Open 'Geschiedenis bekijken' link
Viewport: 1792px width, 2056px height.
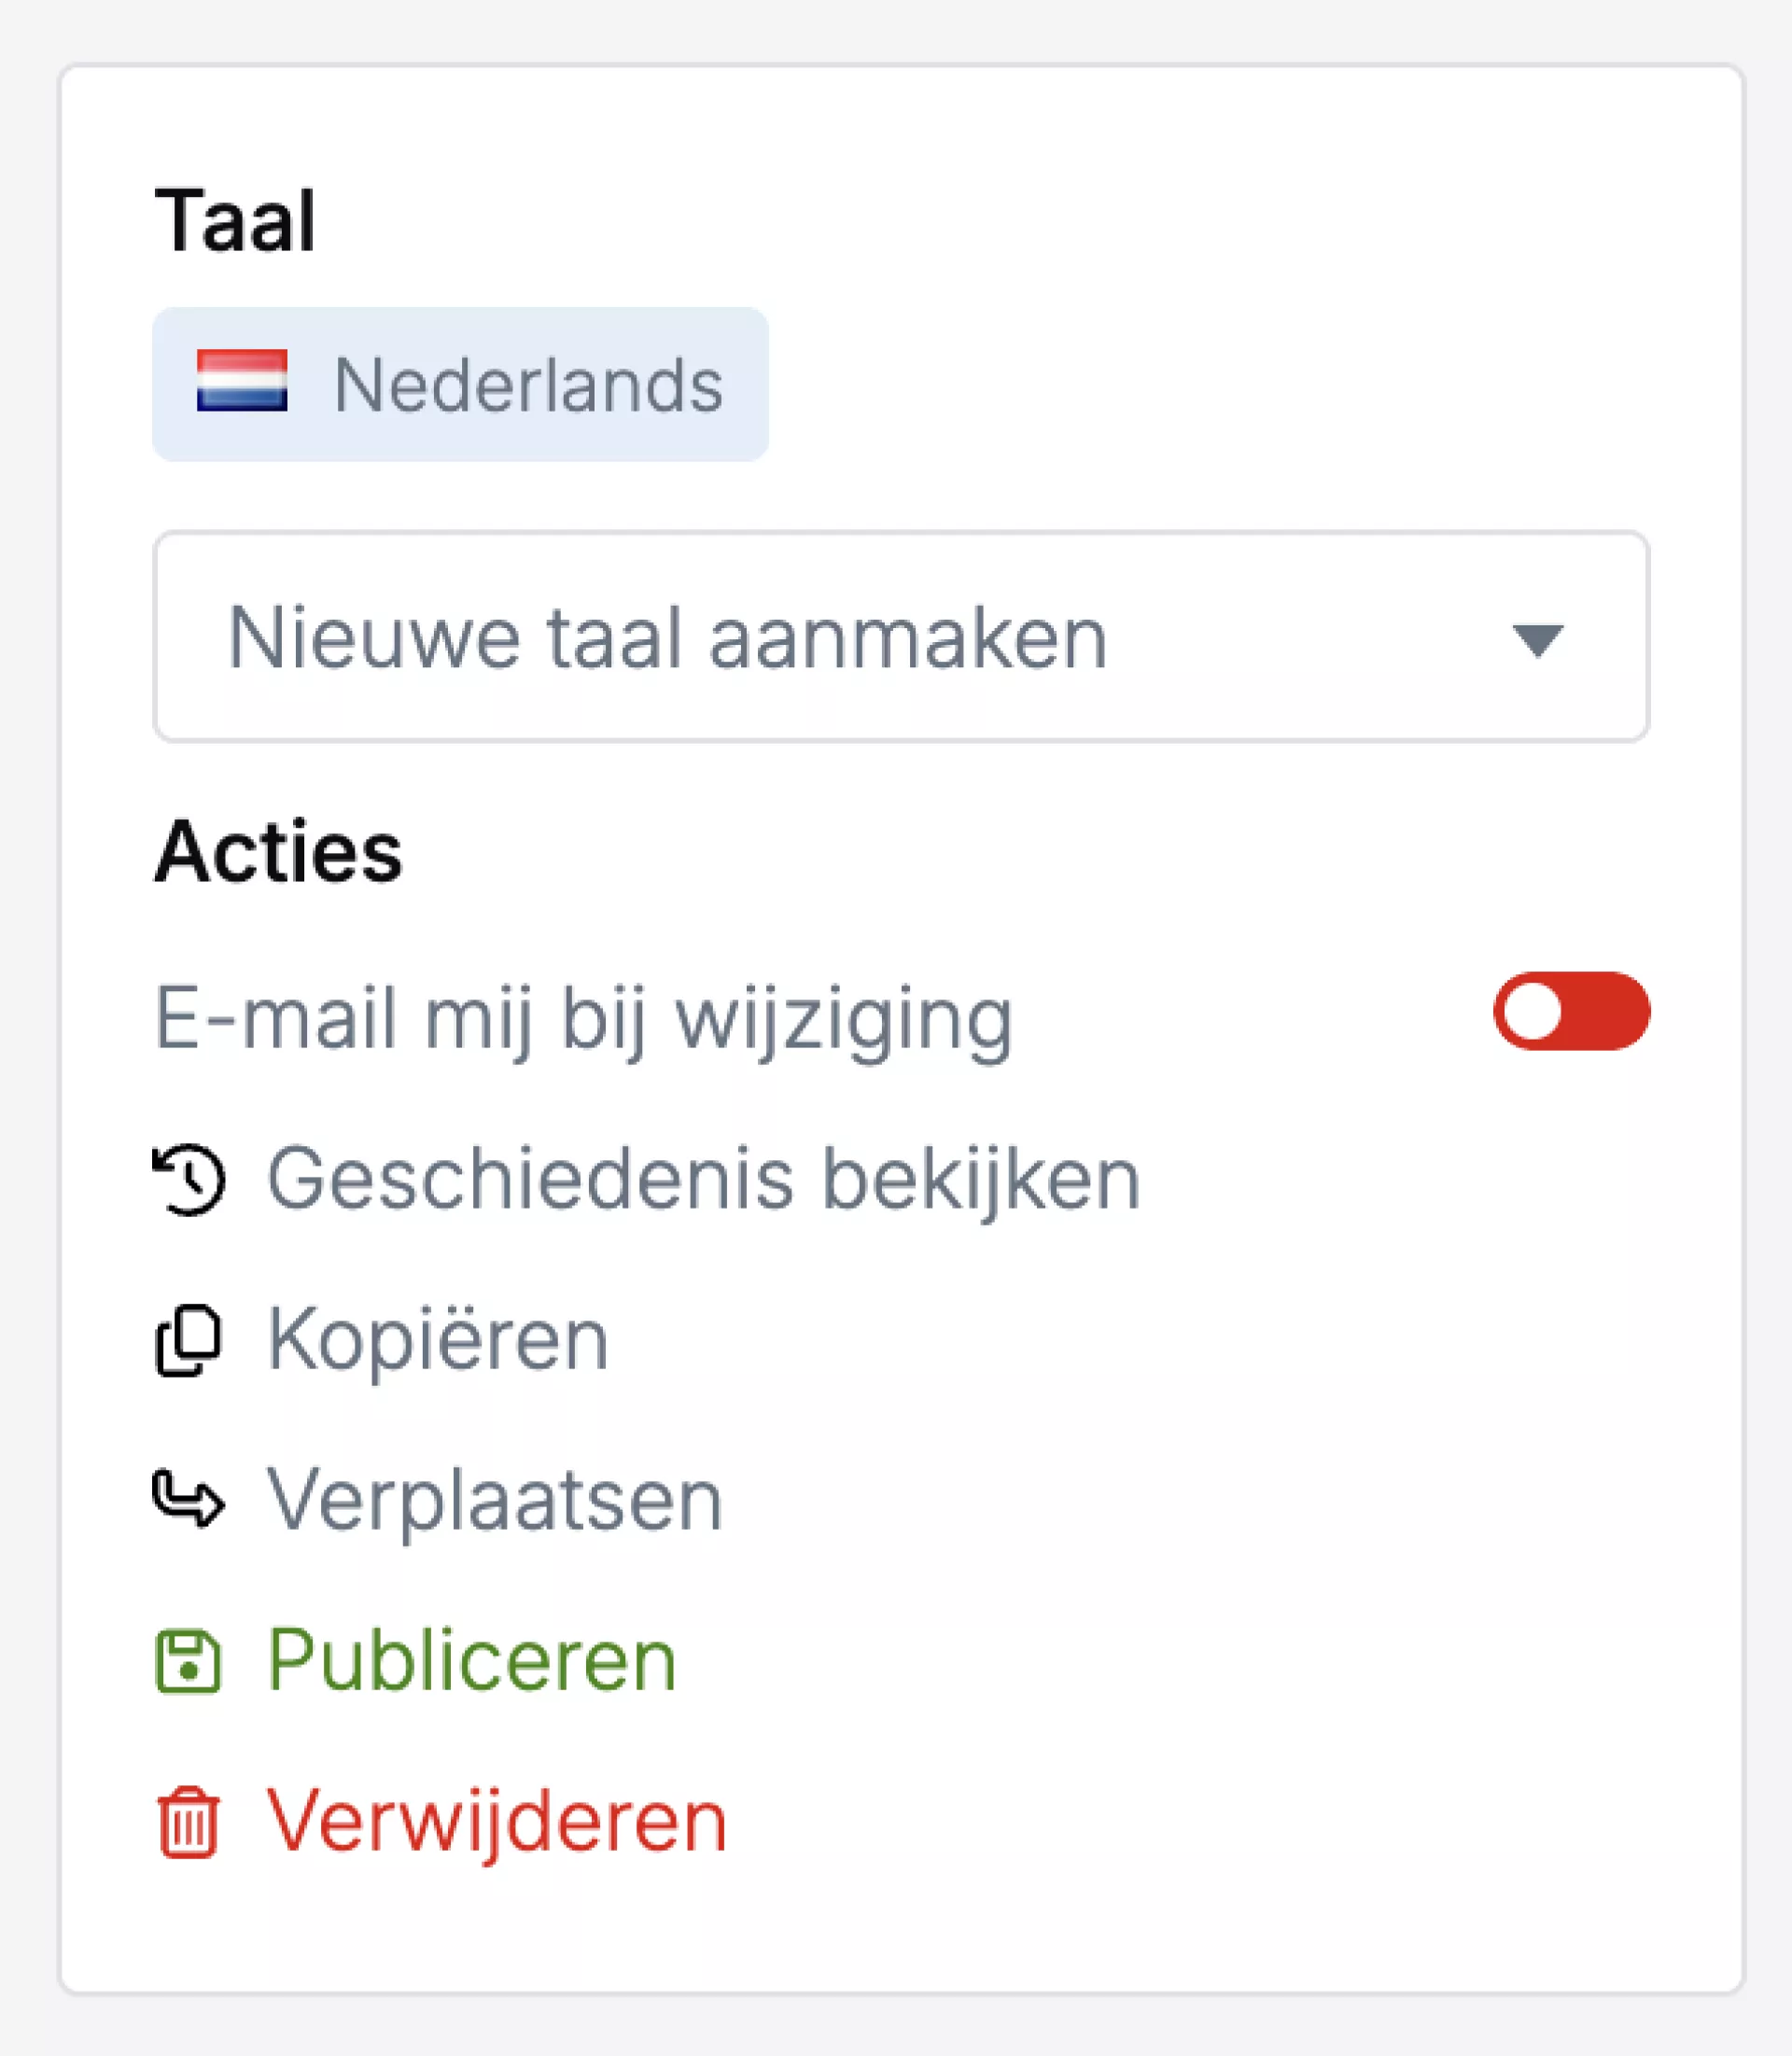703,1179
